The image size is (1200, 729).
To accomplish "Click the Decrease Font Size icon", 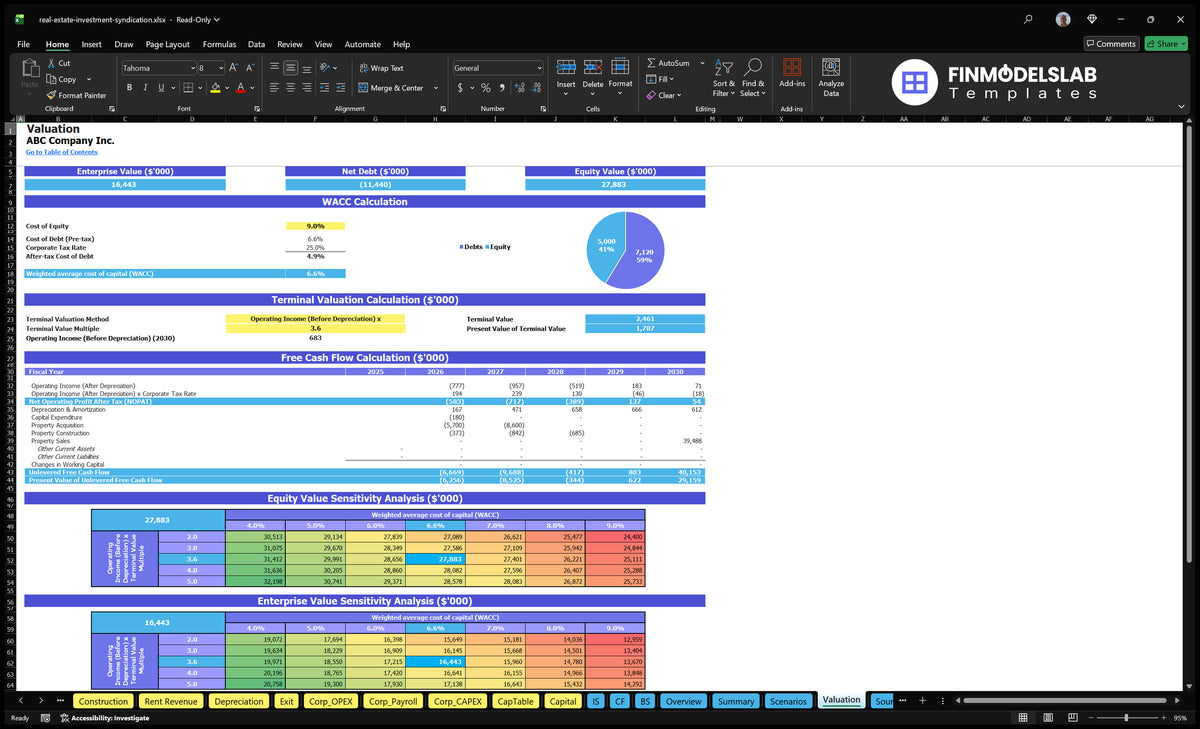I will tap(249, 68).
